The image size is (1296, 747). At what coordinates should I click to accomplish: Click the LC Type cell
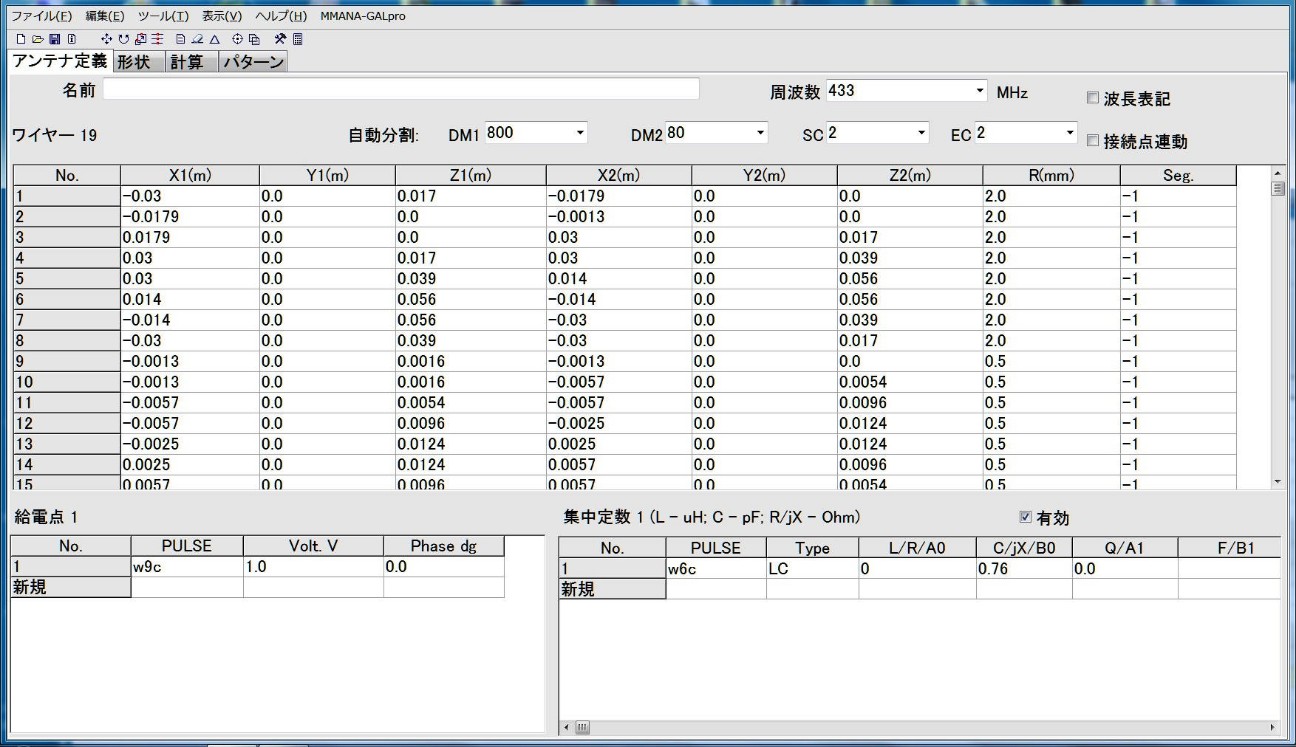pos(812,569)
